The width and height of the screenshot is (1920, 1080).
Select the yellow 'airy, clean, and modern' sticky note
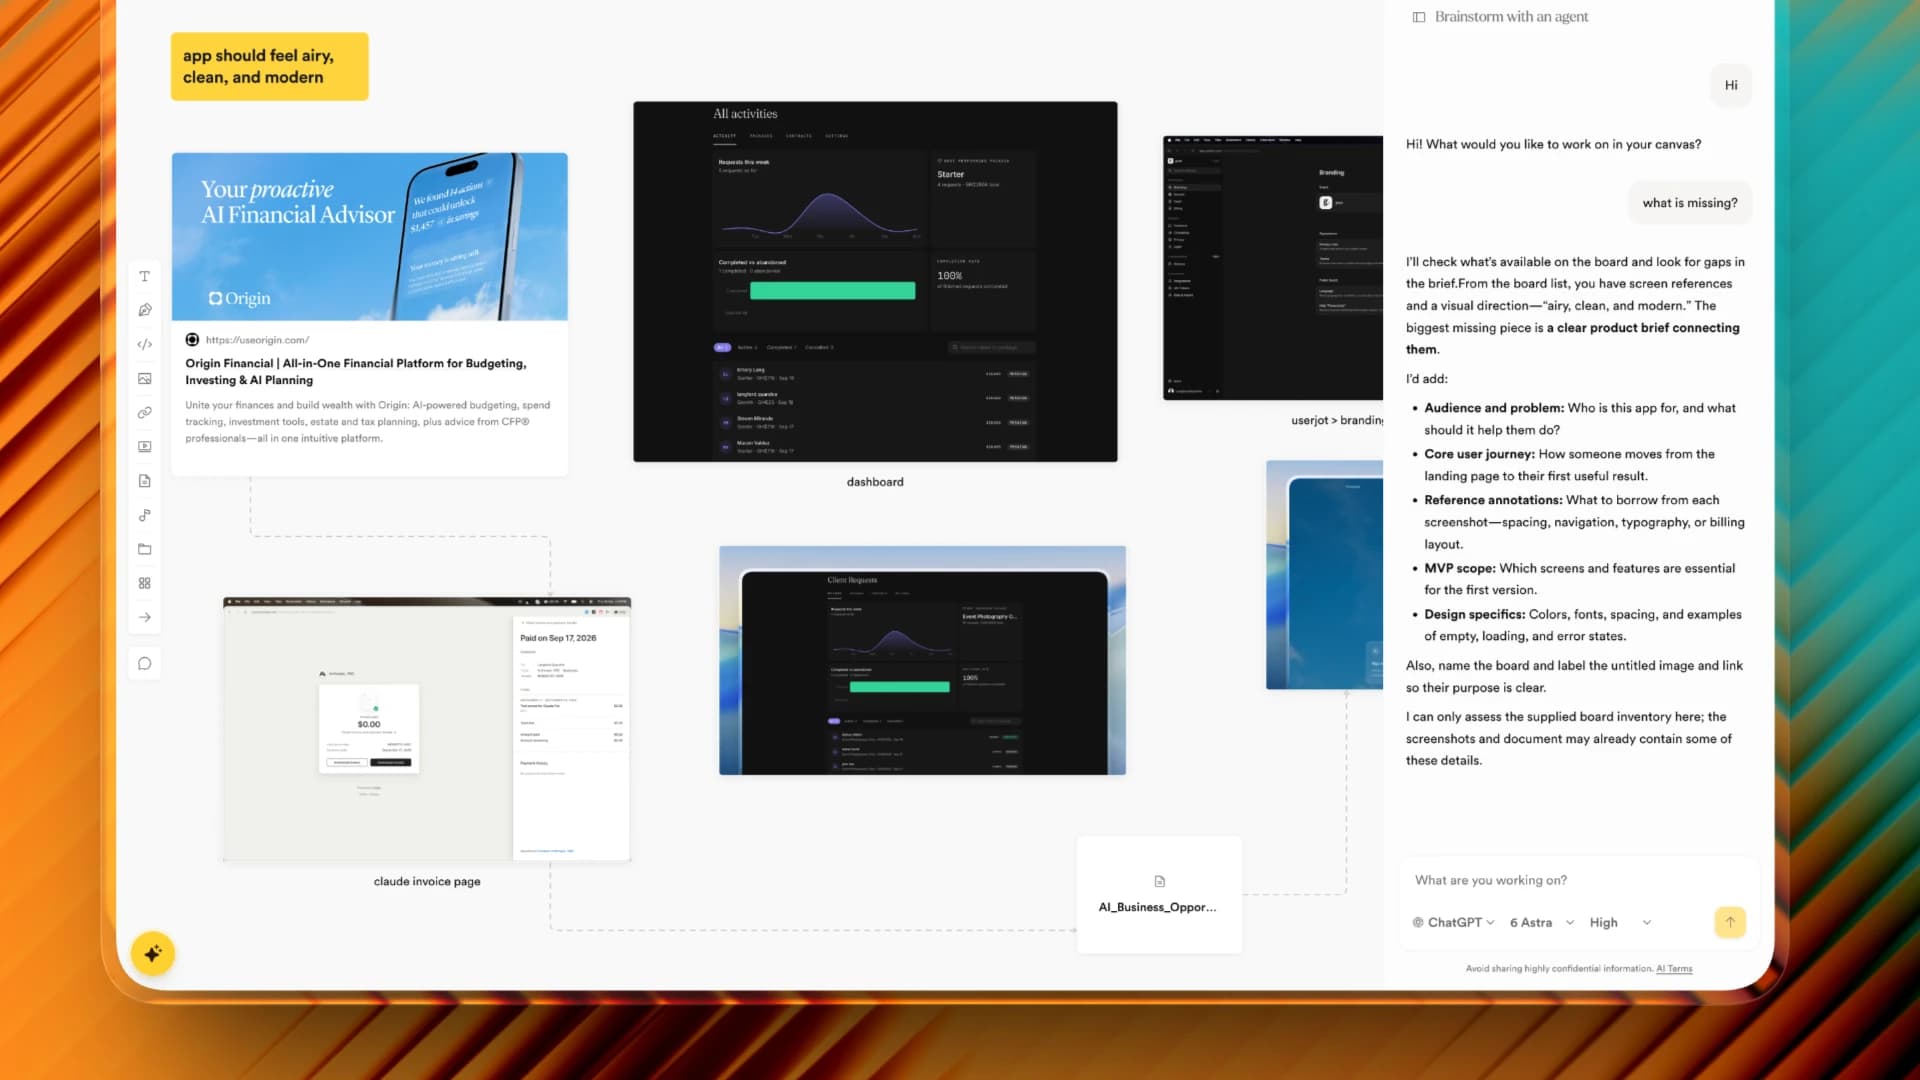point(269,66)
